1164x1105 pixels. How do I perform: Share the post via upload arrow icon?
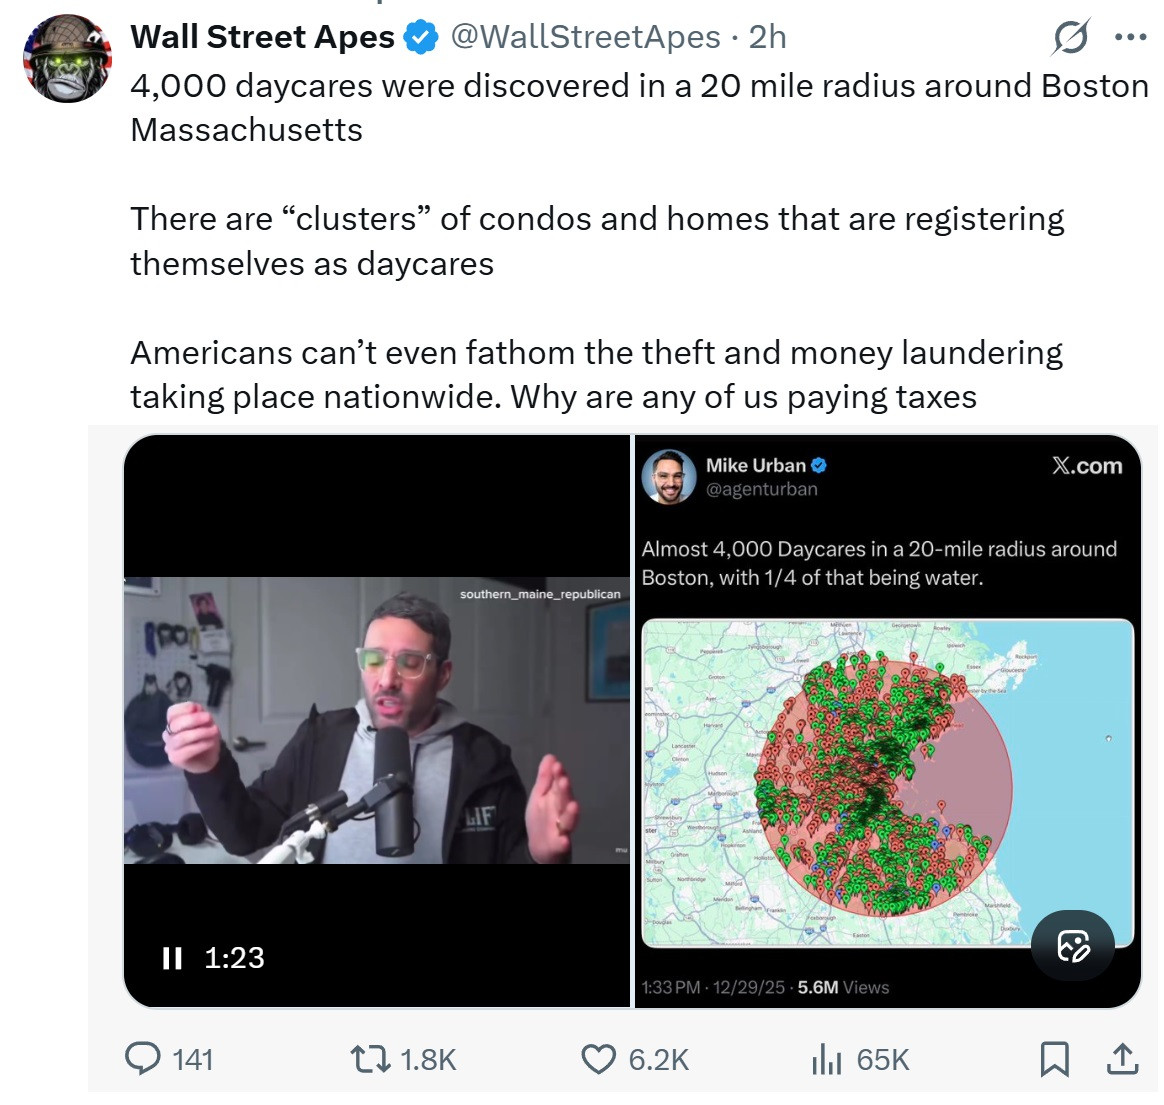[1123, 1058]
